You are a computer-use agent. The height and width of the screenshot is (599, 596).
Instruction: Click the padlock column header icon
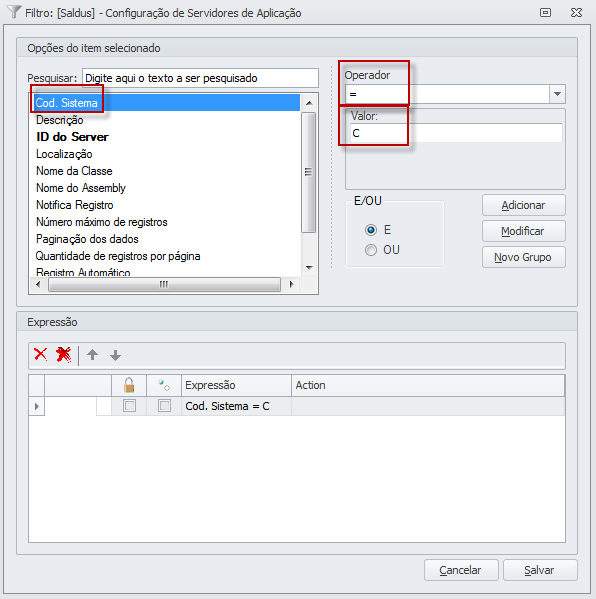[x=129, y=385]
